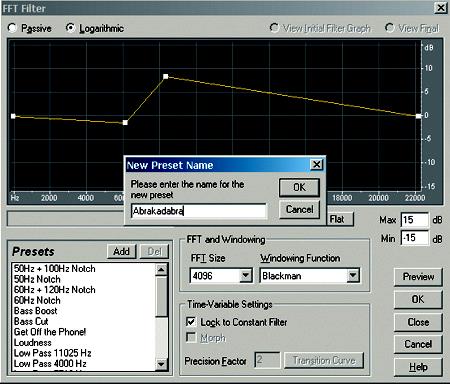The height and width of the screenshot is (384, 450).
Task: Select the filter point at graph peak
Action: [x=166, y=77]
